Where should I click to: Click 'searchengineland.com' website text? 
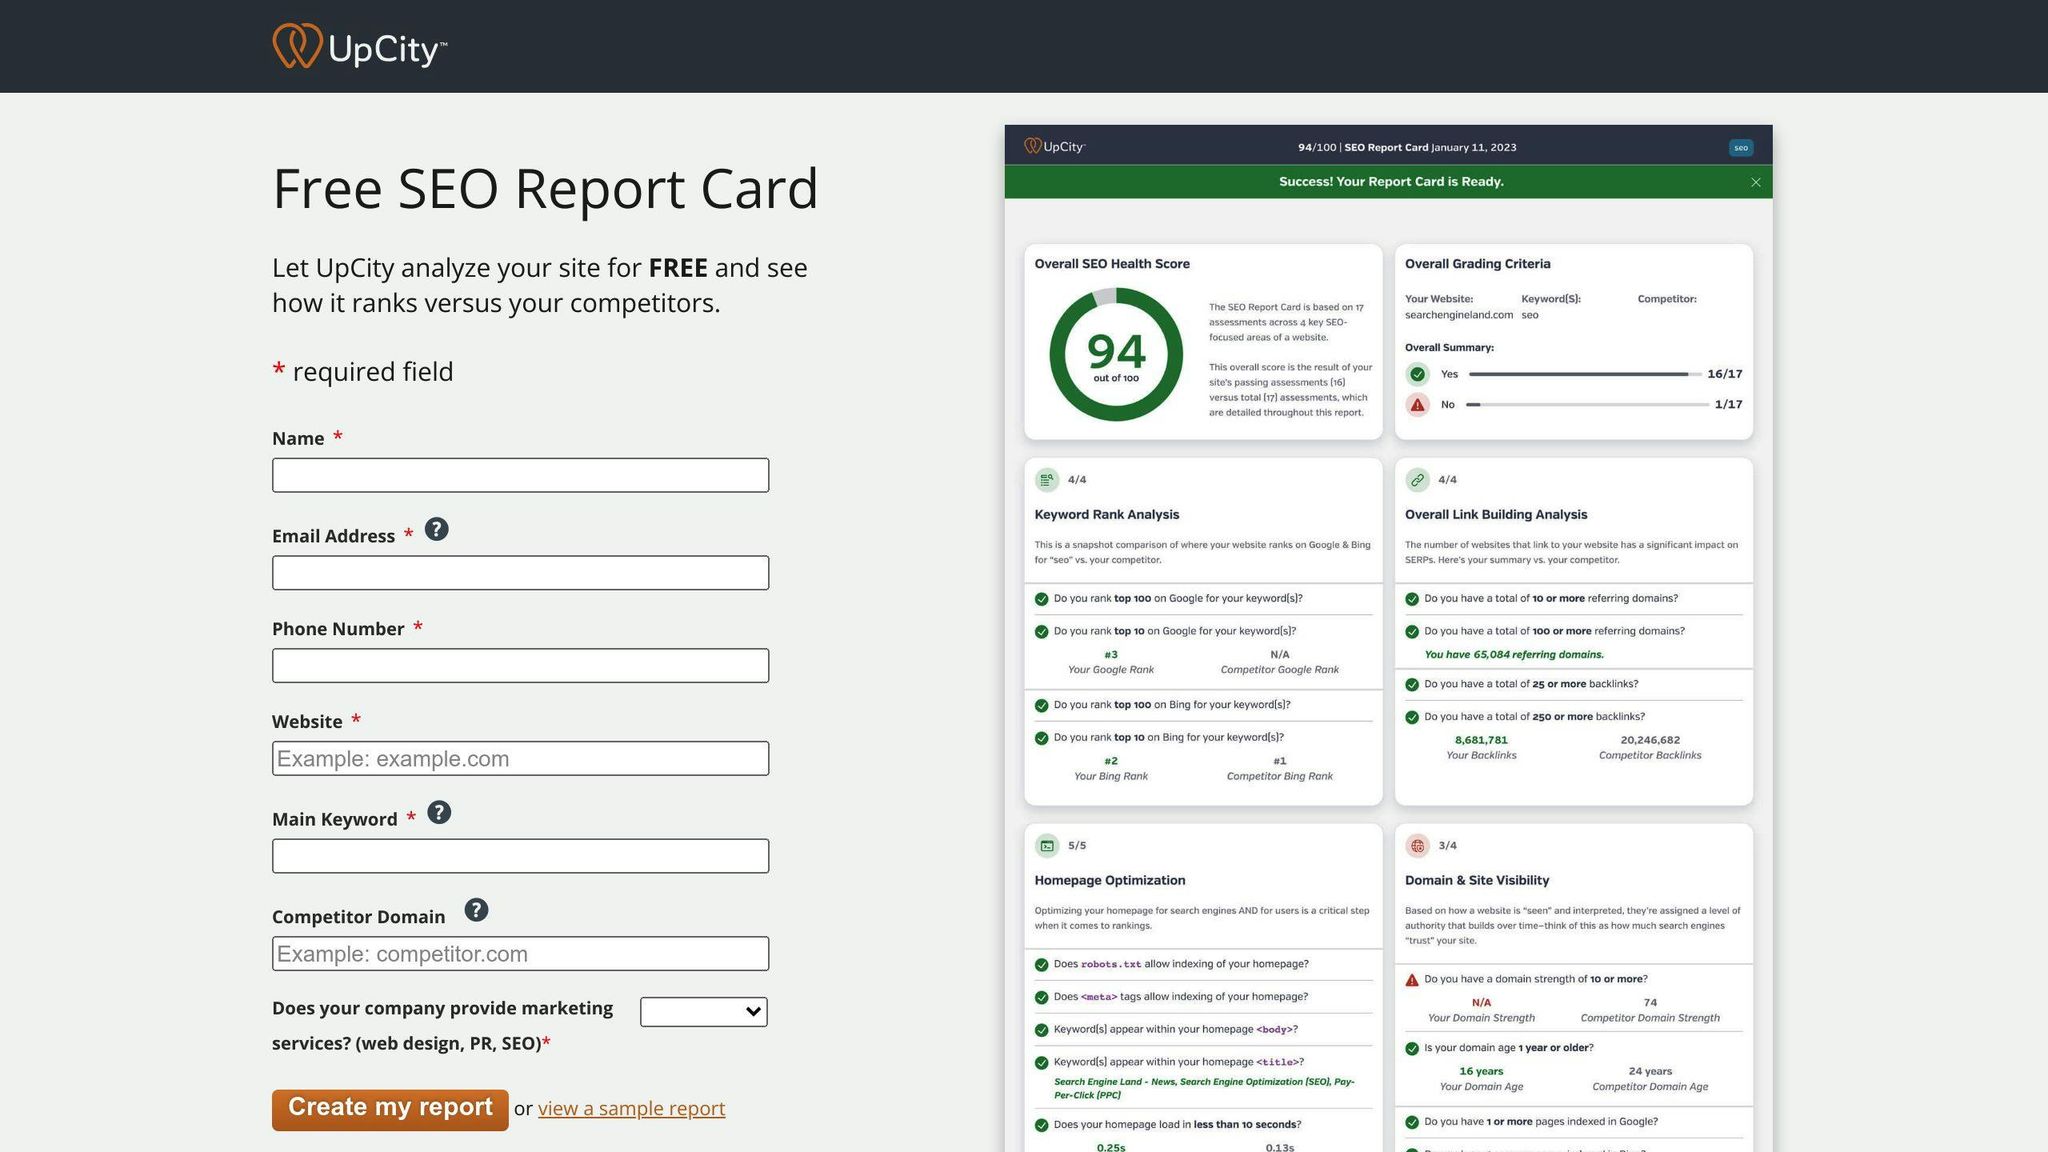(1459, 315)
